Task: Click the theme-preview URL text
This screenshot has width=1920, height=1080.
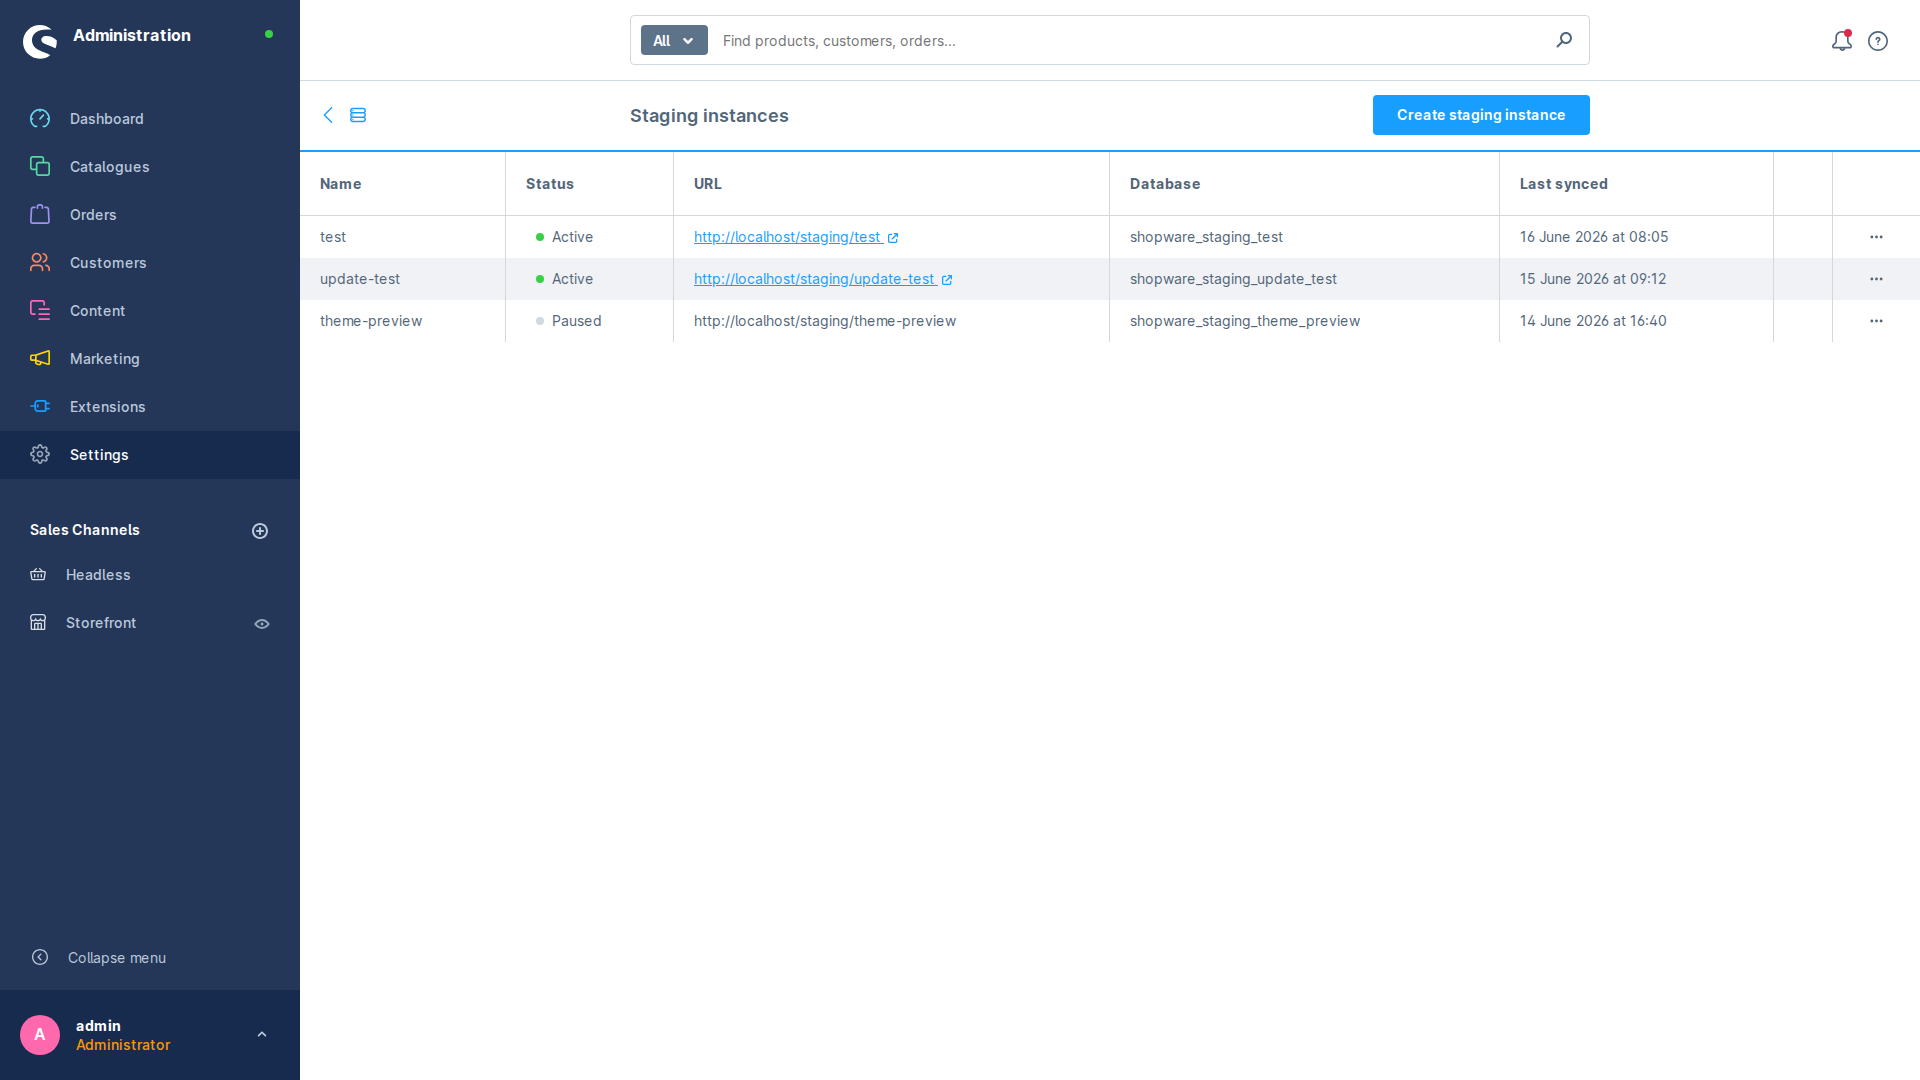Action: click(825, 321)
